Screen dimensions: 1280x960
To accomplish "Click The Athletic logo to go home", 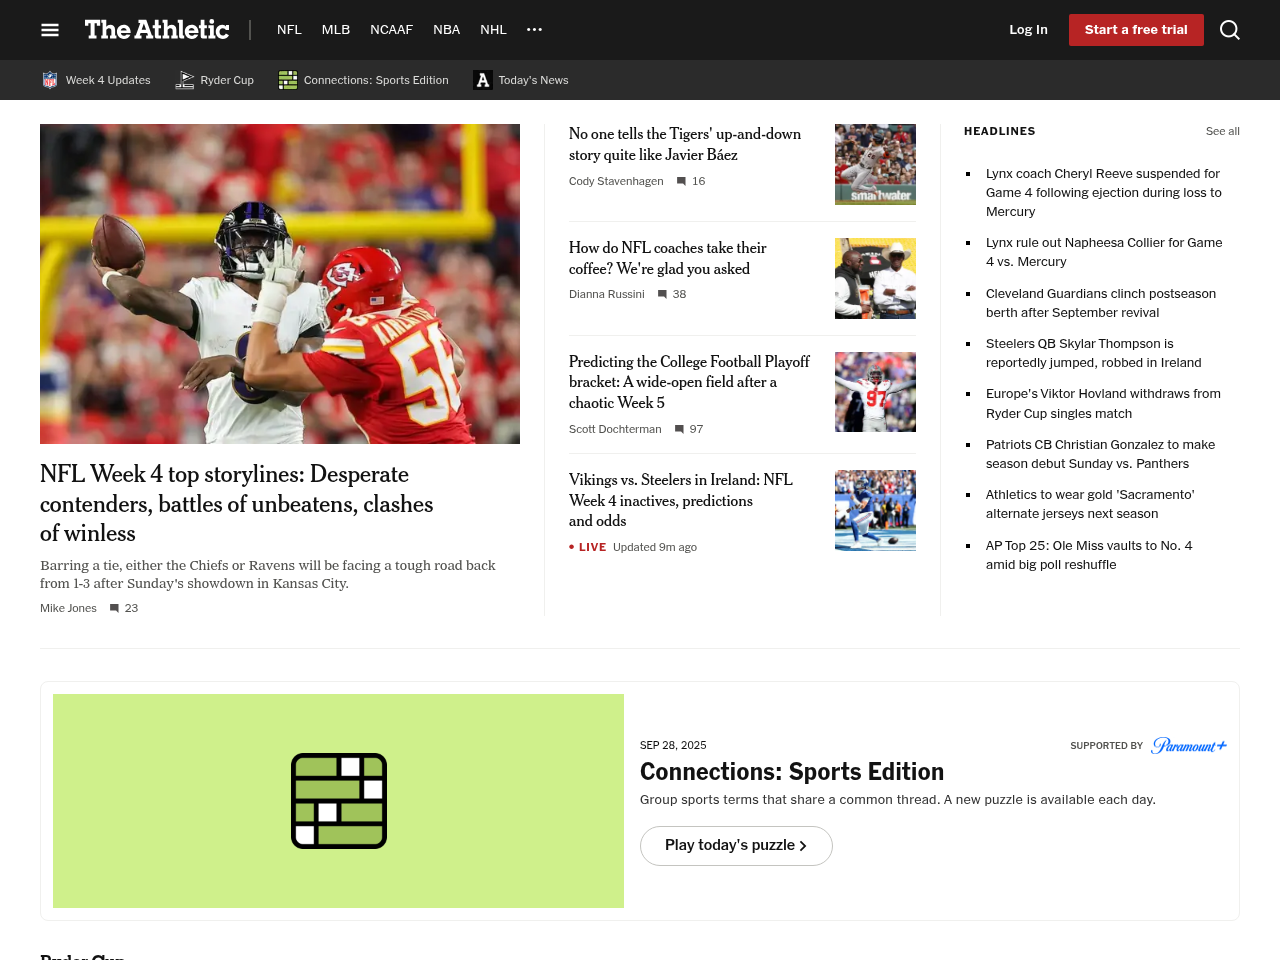I will pyautogui.click(x=156, y=29).
